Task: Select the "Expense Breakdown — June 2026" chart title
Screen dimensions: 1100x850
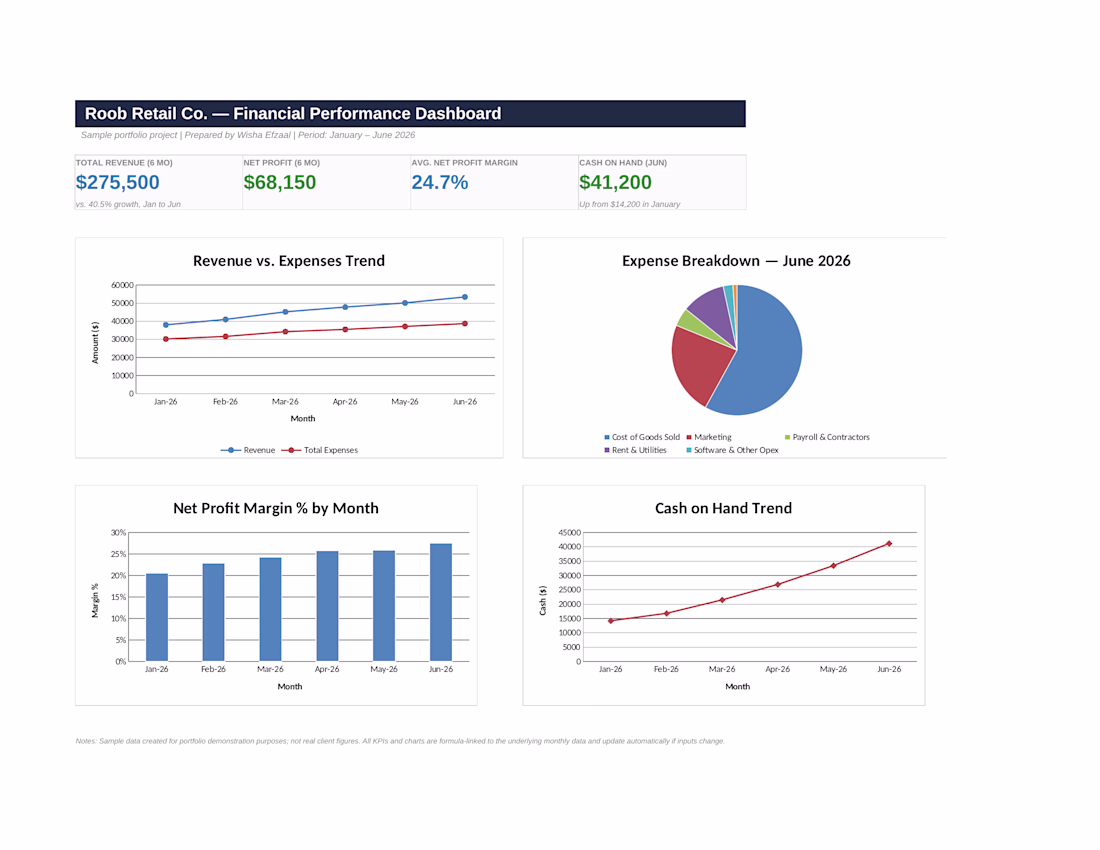Action: [736, 261]
